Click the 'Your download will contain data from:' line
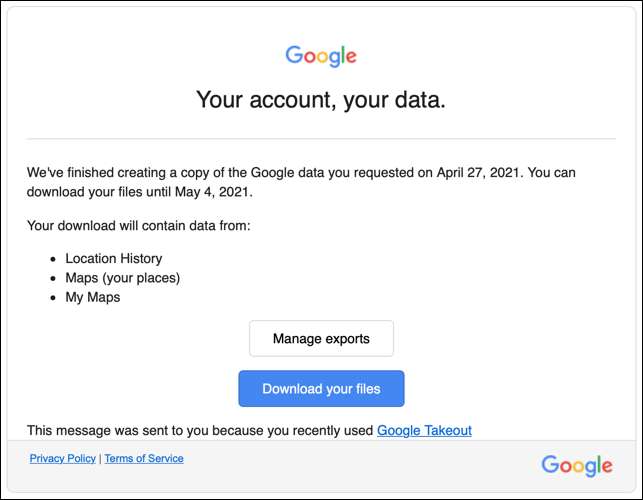This screenshot has height=500, width=643. (x=138, y=225)
